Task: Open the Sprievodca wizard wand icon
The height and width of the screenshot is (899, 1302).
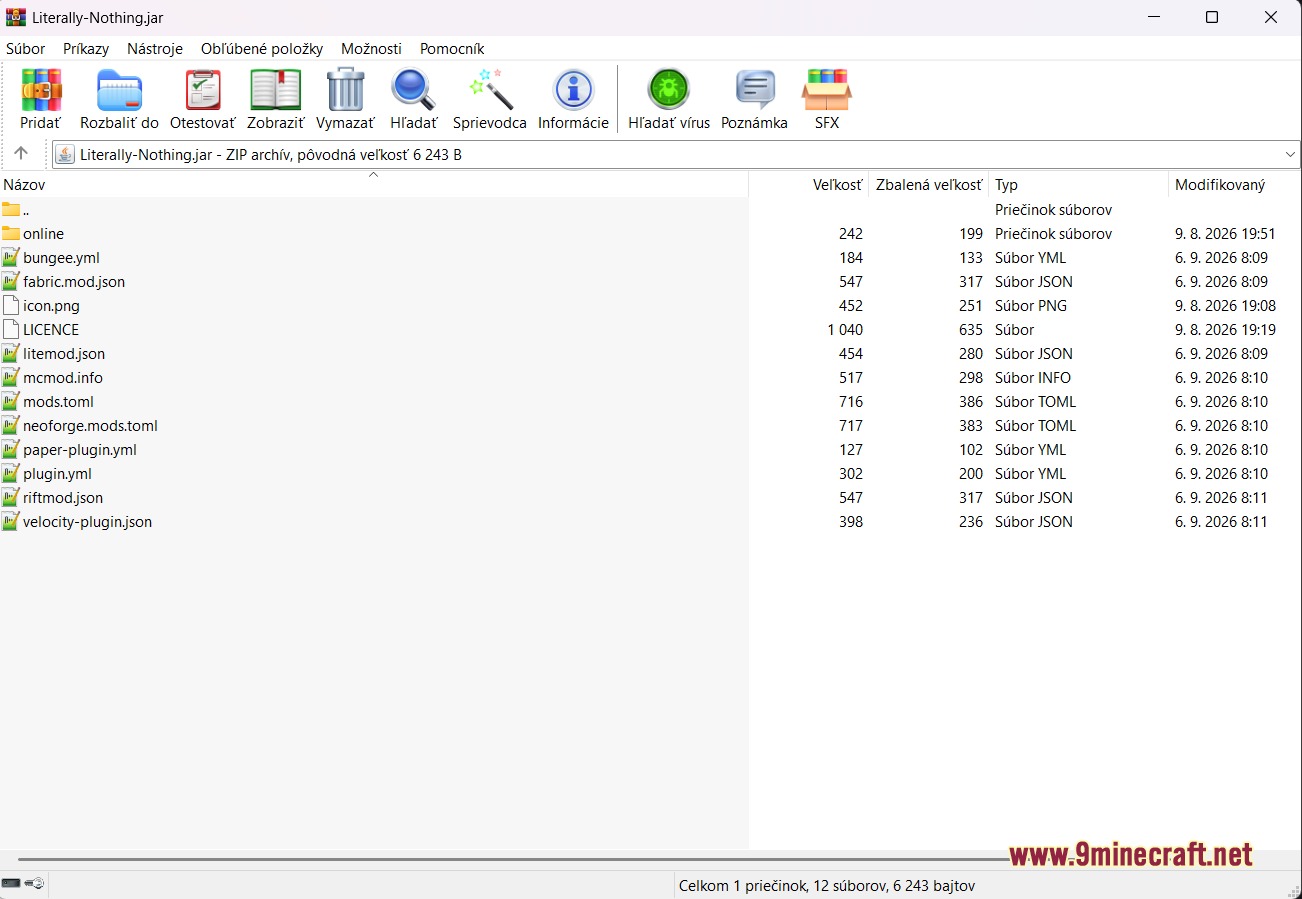Action: tap(490, 90)
